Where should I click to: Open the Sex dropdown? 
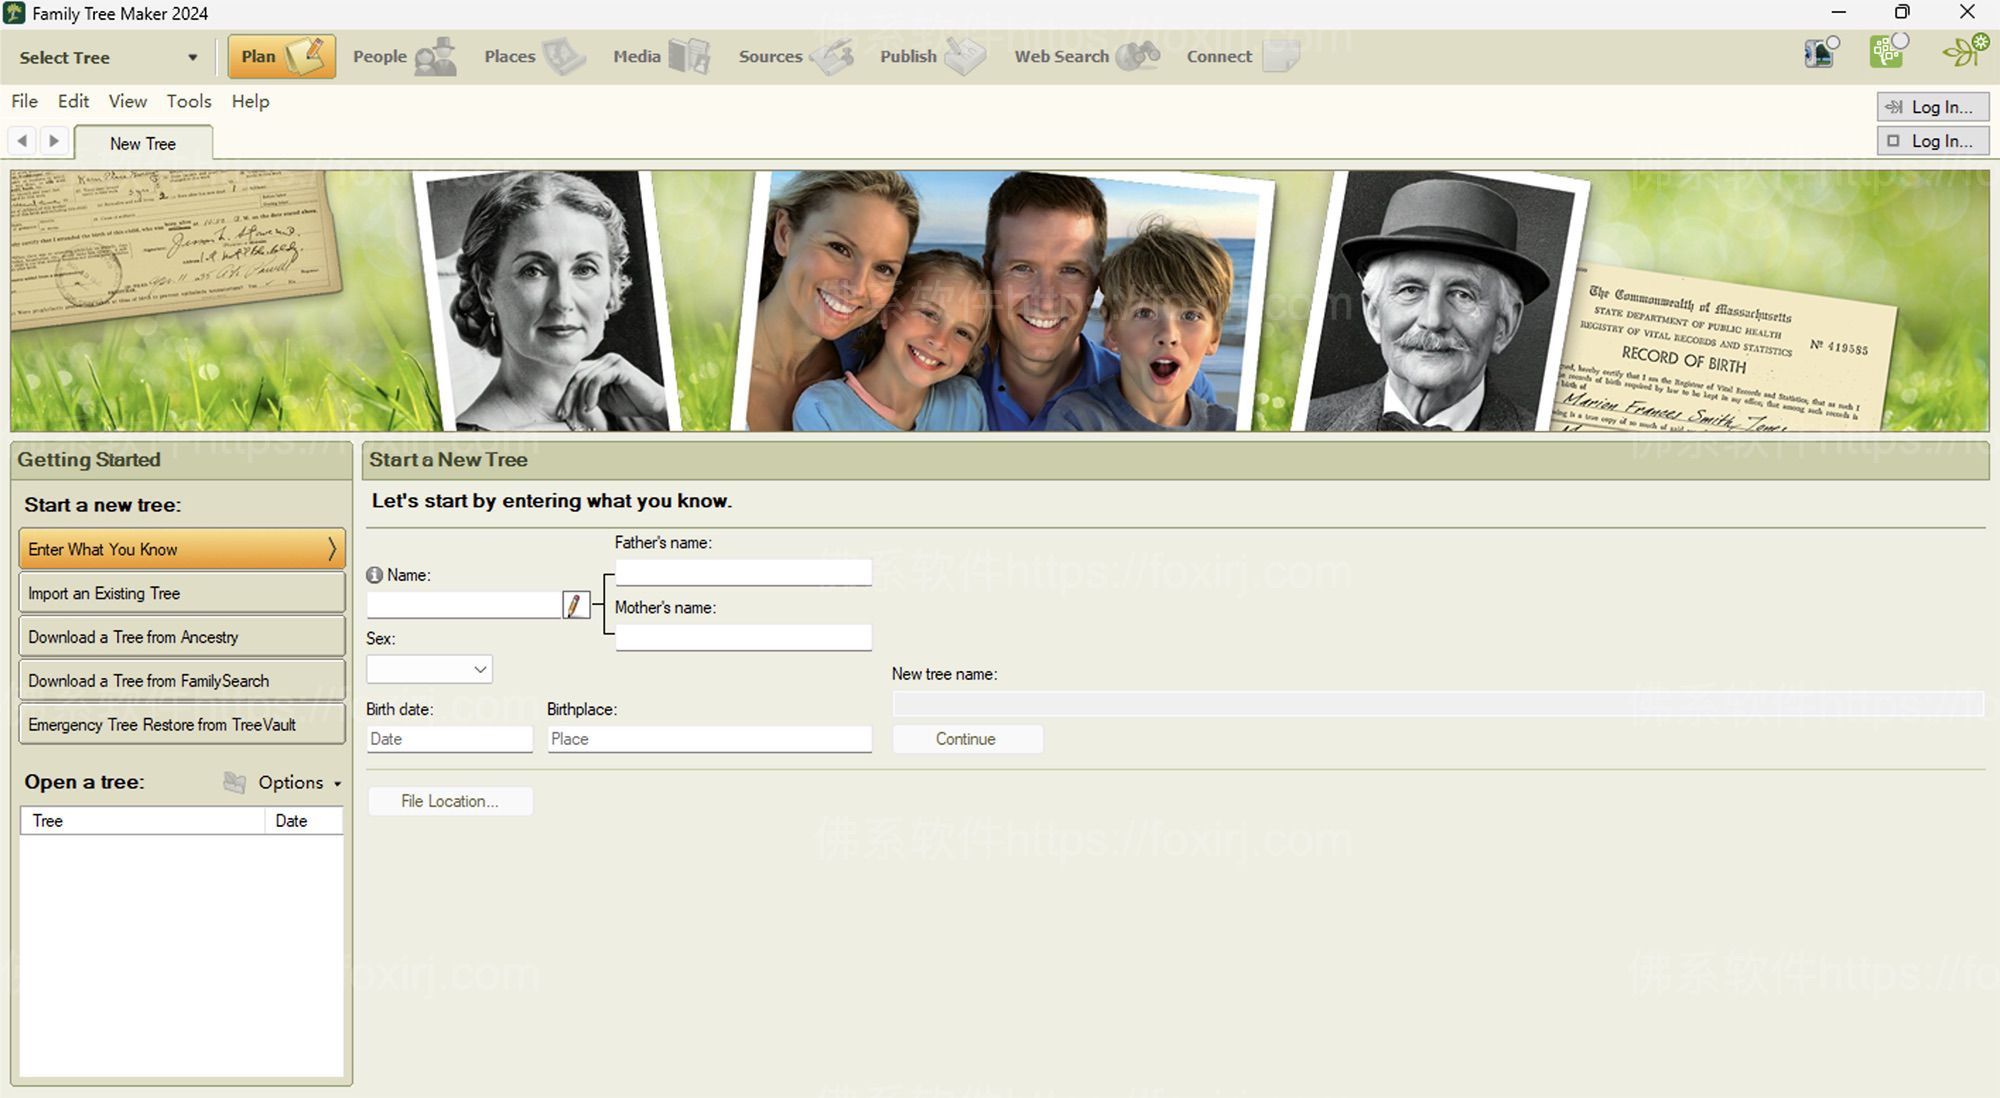[x=429, y=668]
